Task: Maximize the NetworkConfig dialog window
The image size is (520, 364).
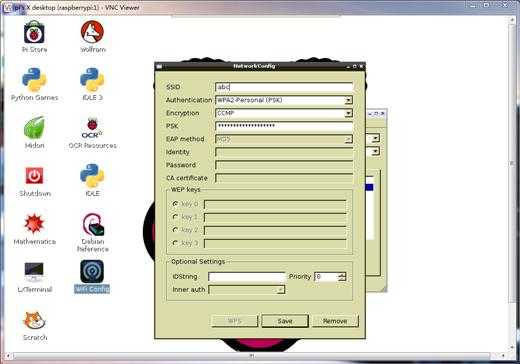Action: pos(355,67)
